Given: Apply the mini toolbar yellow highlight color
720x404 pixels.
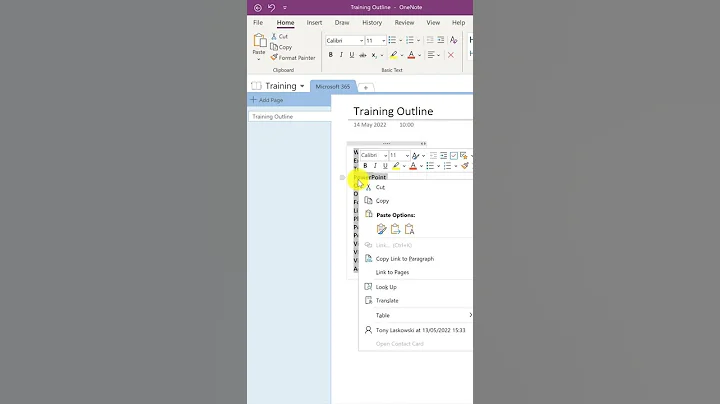Looking at the screenshot, I should point(396,166).
